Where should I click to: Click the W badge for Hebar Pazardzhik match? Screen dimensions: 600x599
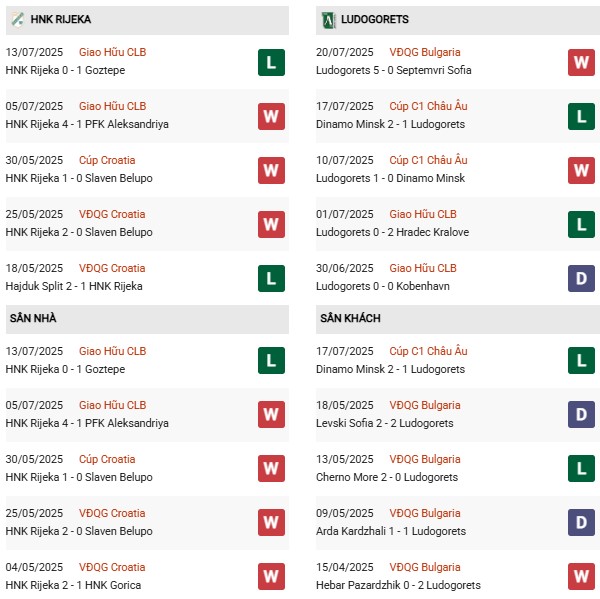(x=581, y=577)
